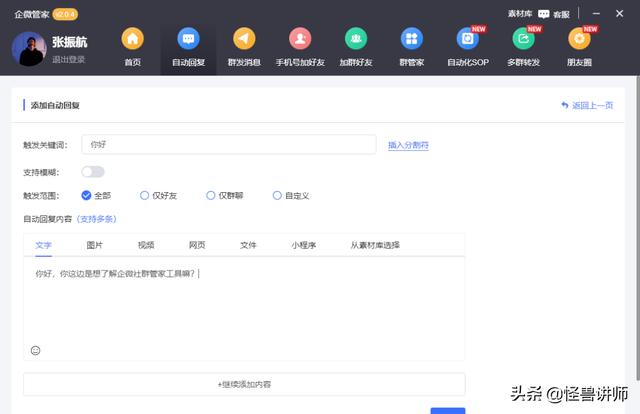Click the blue button at bottom

click(x=448, y=411)
